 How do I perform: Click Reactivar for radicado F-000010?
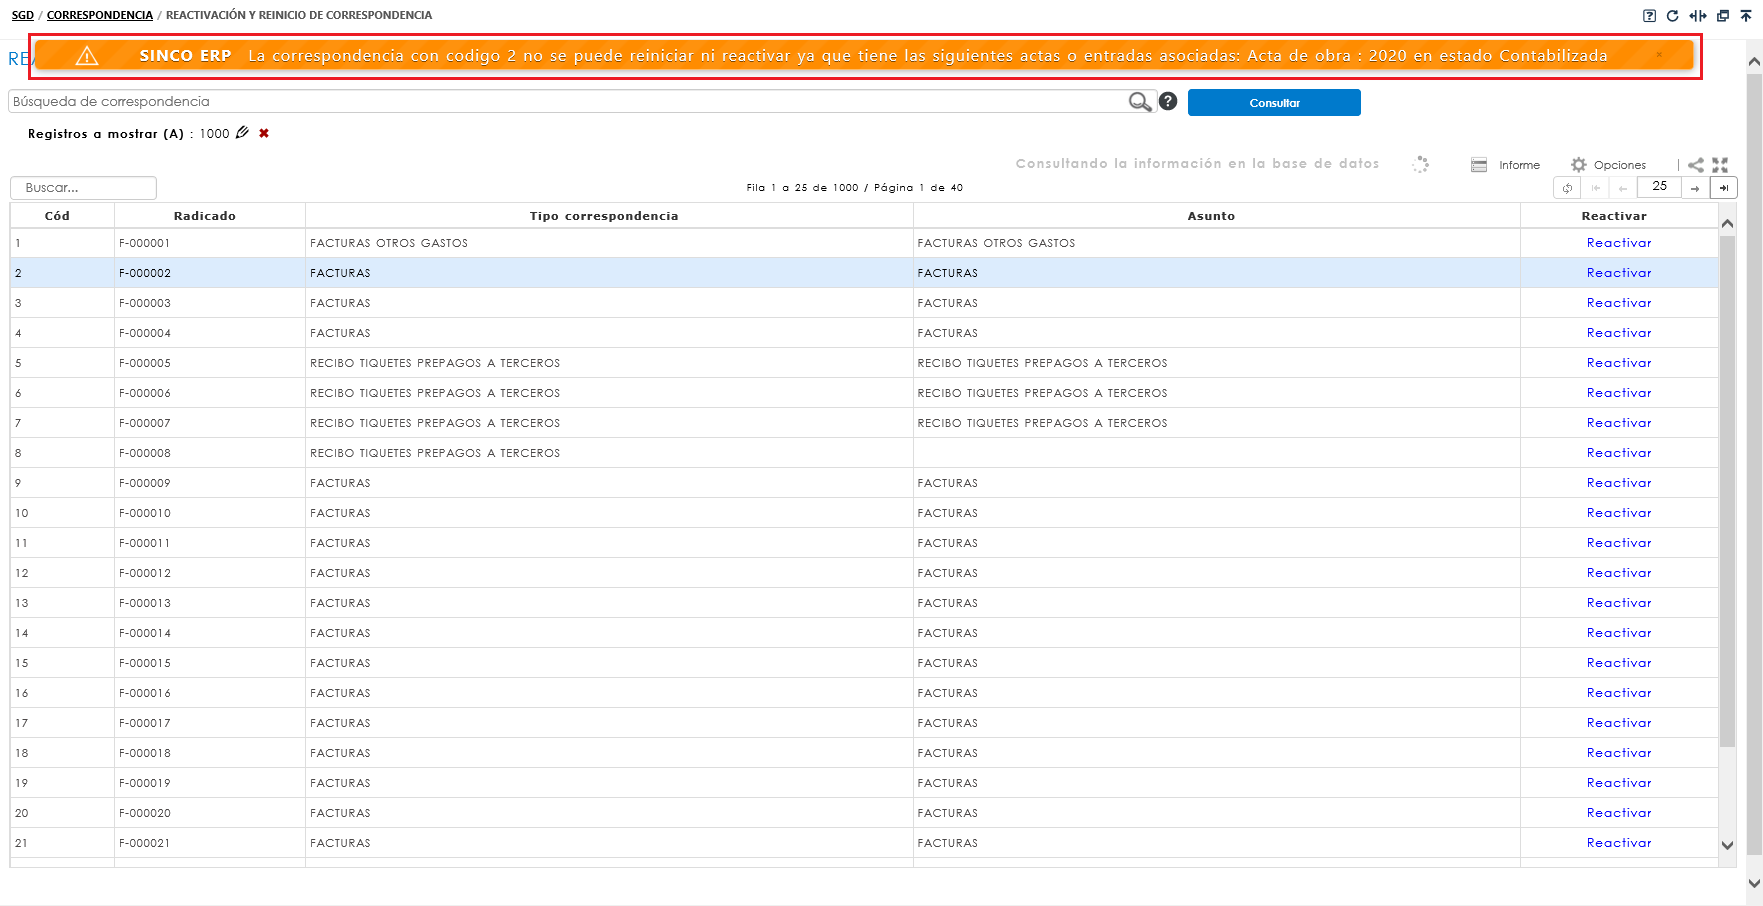point(1619,513)
